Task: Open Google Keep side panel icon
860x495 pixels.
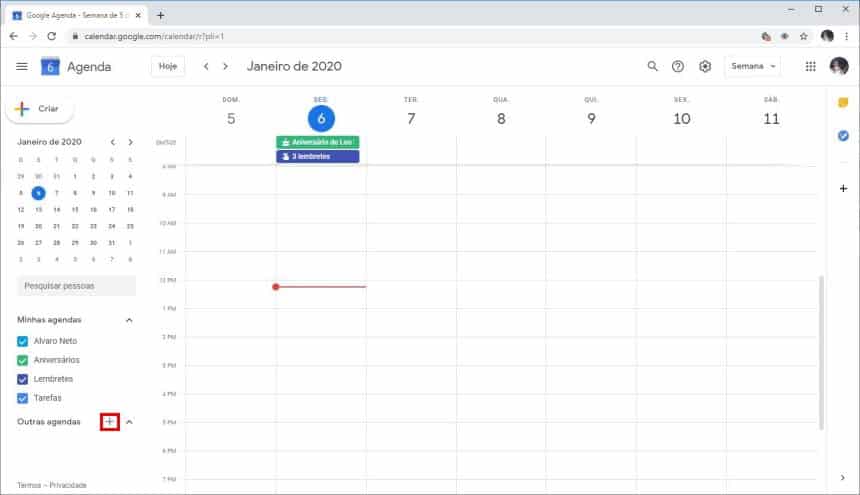Action: 843,103
